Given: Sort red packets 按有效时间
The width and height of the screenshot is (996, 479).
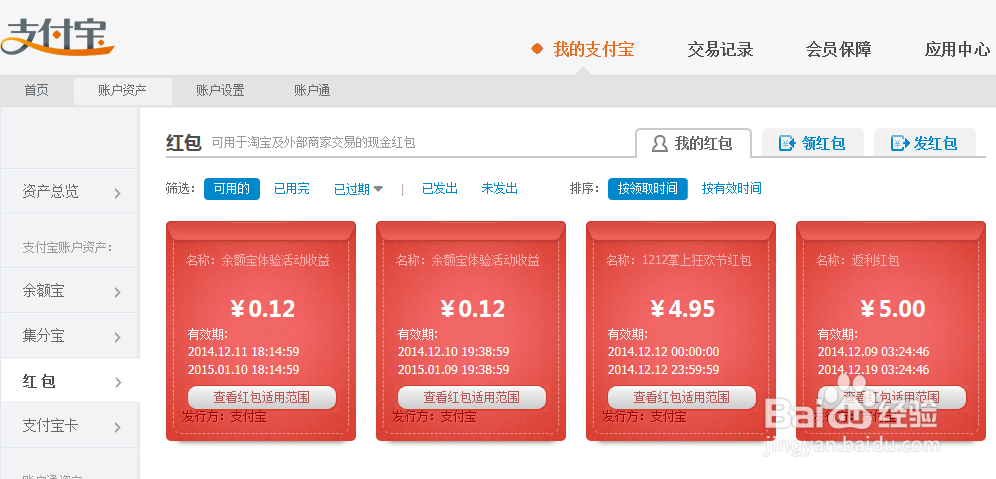Looking at the screenshot, I should pos(731,189).
